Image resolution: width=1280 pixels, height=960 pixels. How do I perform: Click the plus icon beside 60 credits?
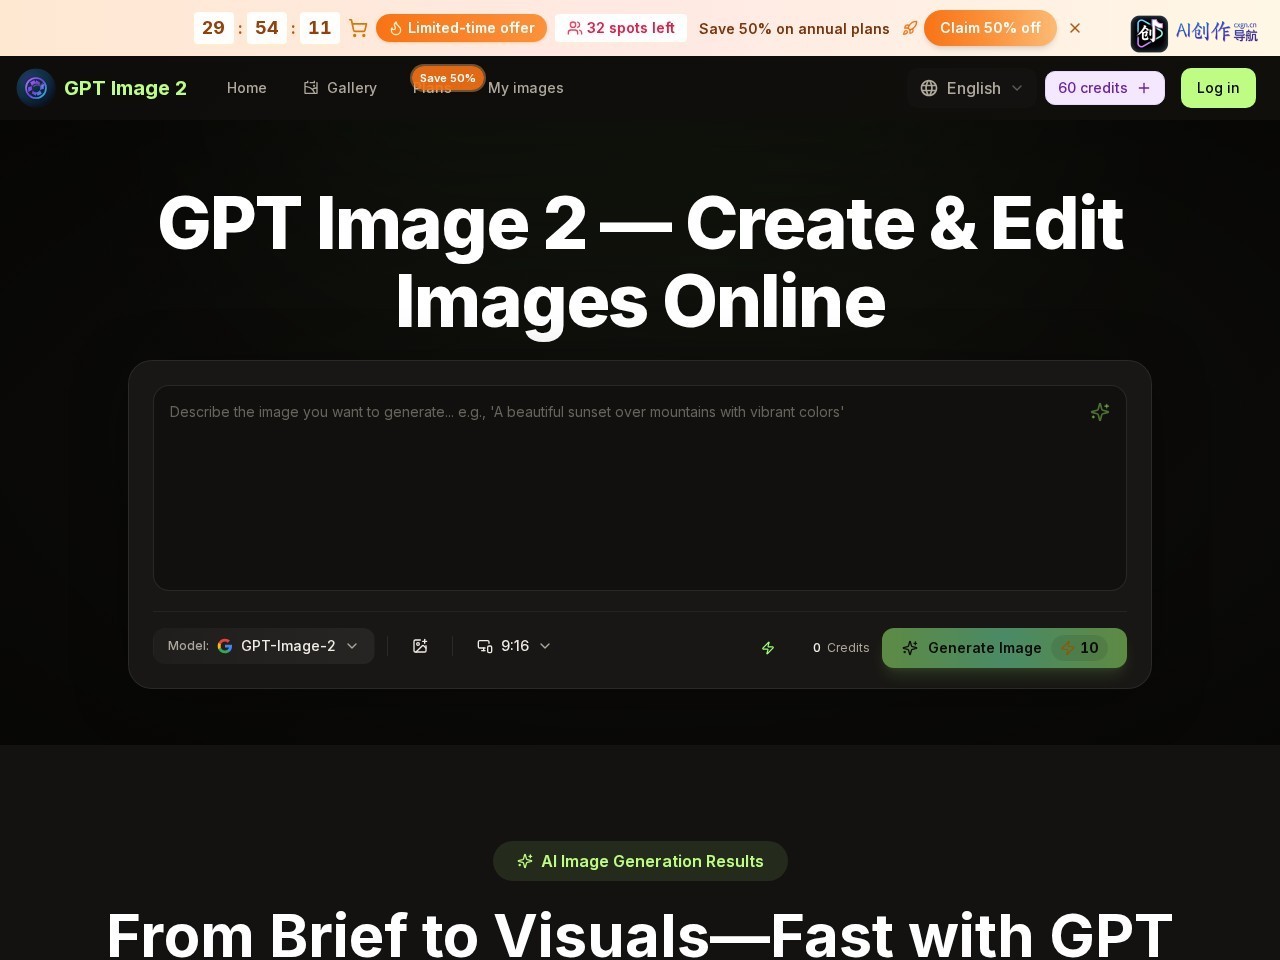click(1144, 88)
